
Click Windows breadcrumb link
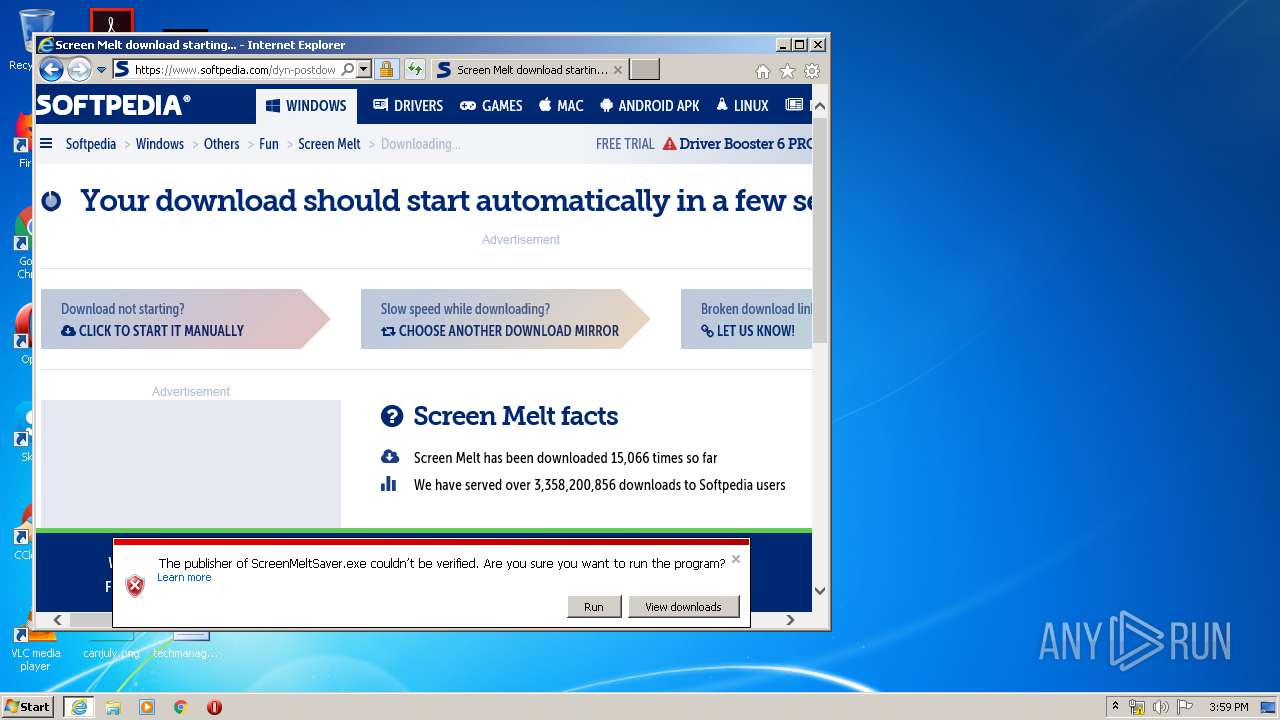[x=160, y=144]
